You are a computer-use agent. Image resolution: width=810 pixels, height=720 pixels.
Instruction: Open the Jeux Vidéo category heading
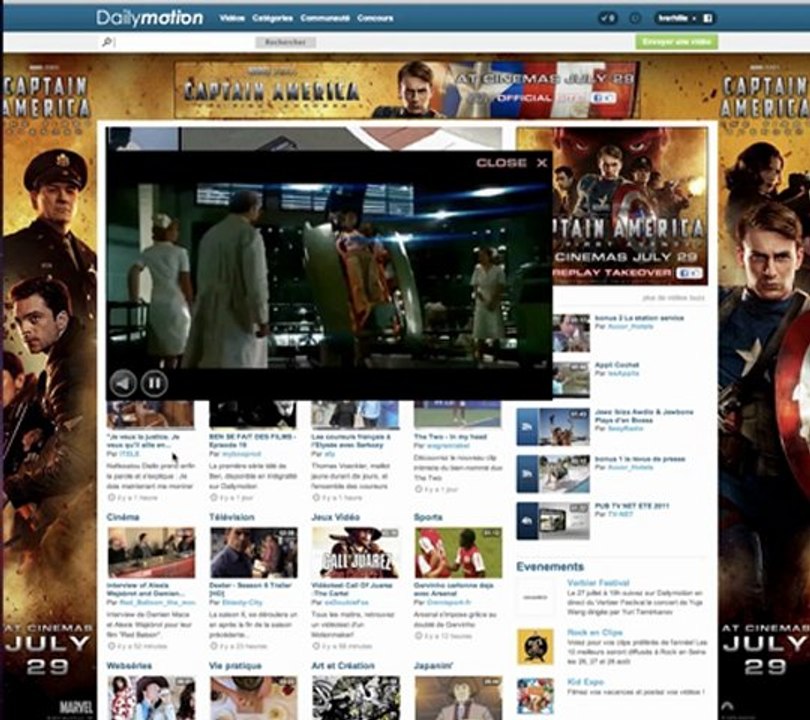[x=335, y=517]
